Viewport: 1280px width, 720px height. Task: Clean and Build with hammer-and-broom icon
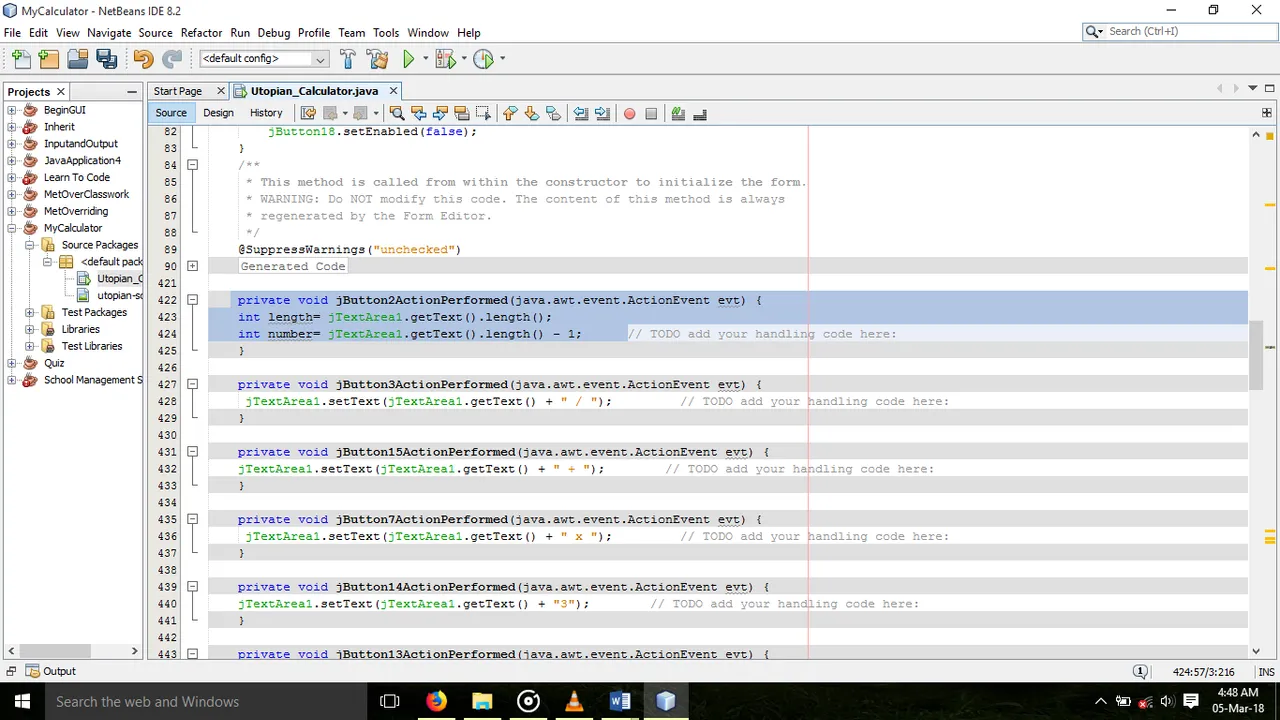click(379, 59)
